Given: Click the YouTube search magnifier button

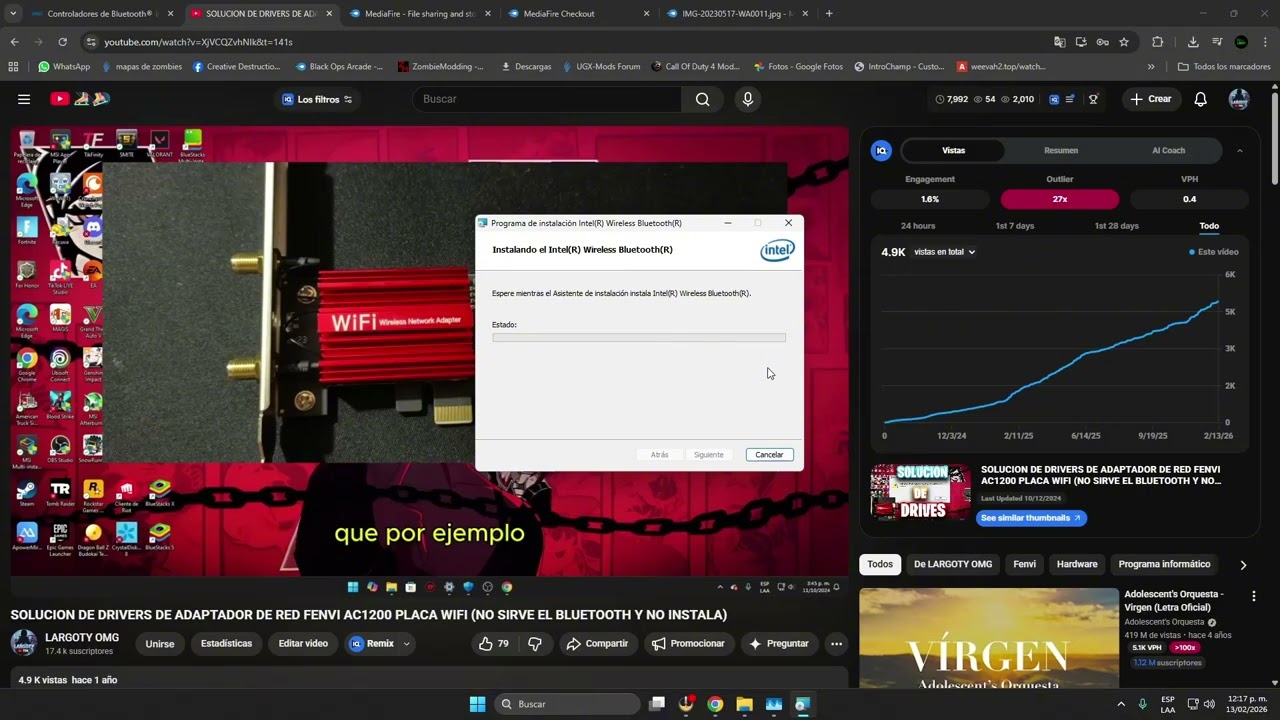Looking at the screenshot, I should 703,99.
